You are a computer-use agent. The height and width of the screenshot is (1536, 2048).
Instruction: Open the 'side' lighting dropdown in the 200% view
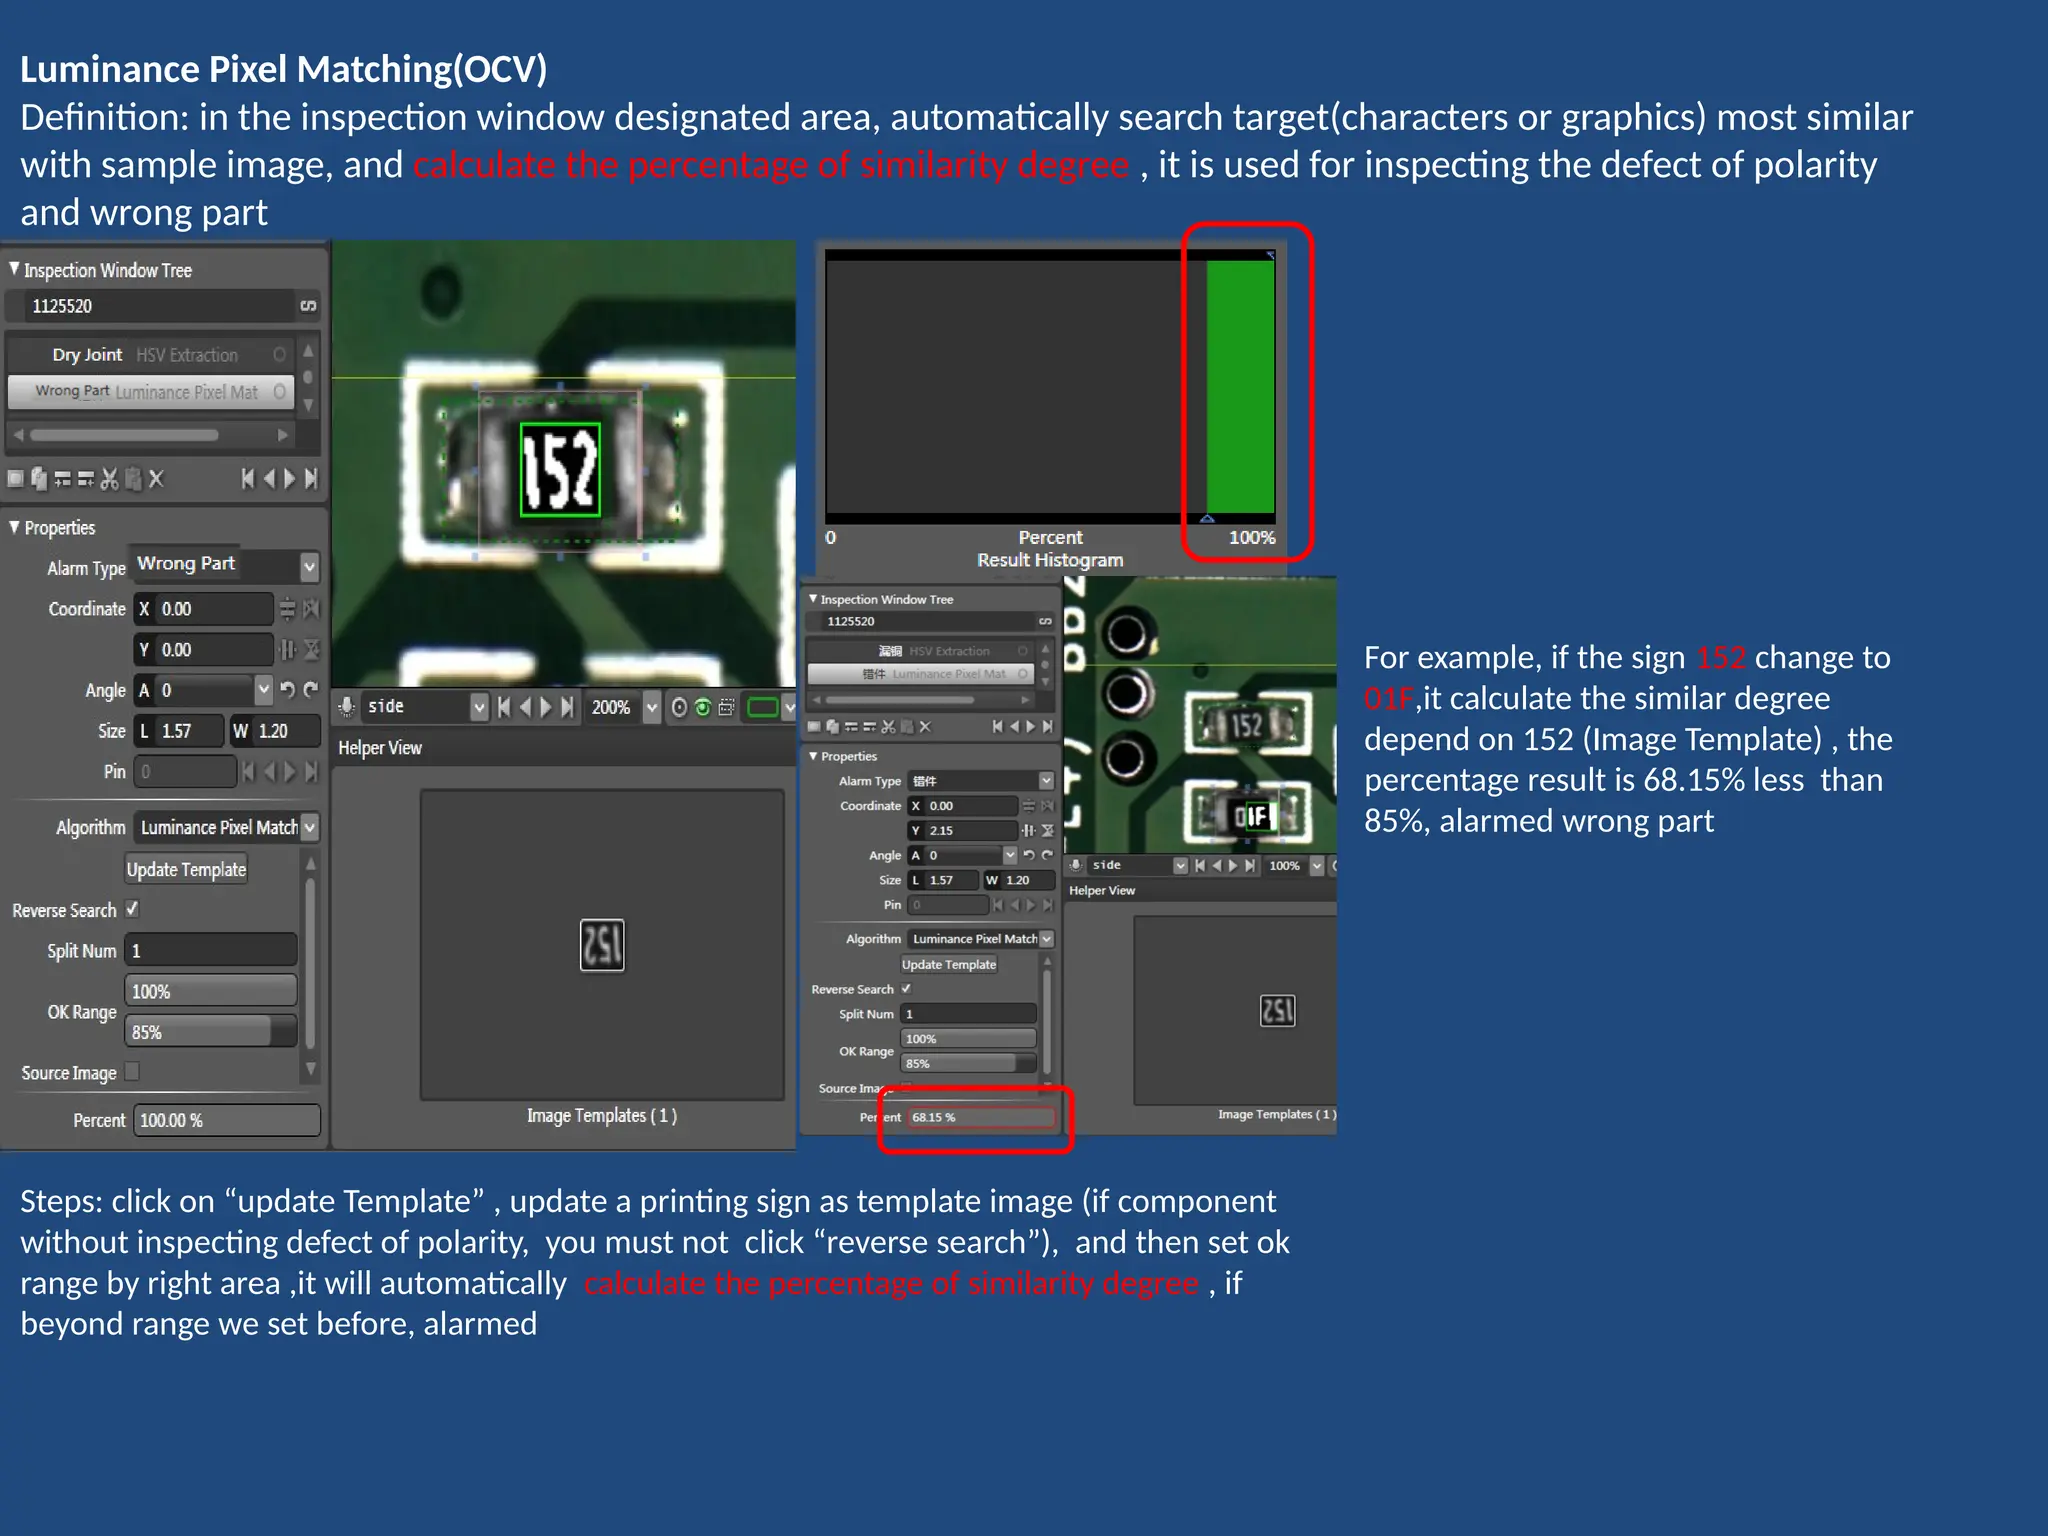[x=479, y=707]
